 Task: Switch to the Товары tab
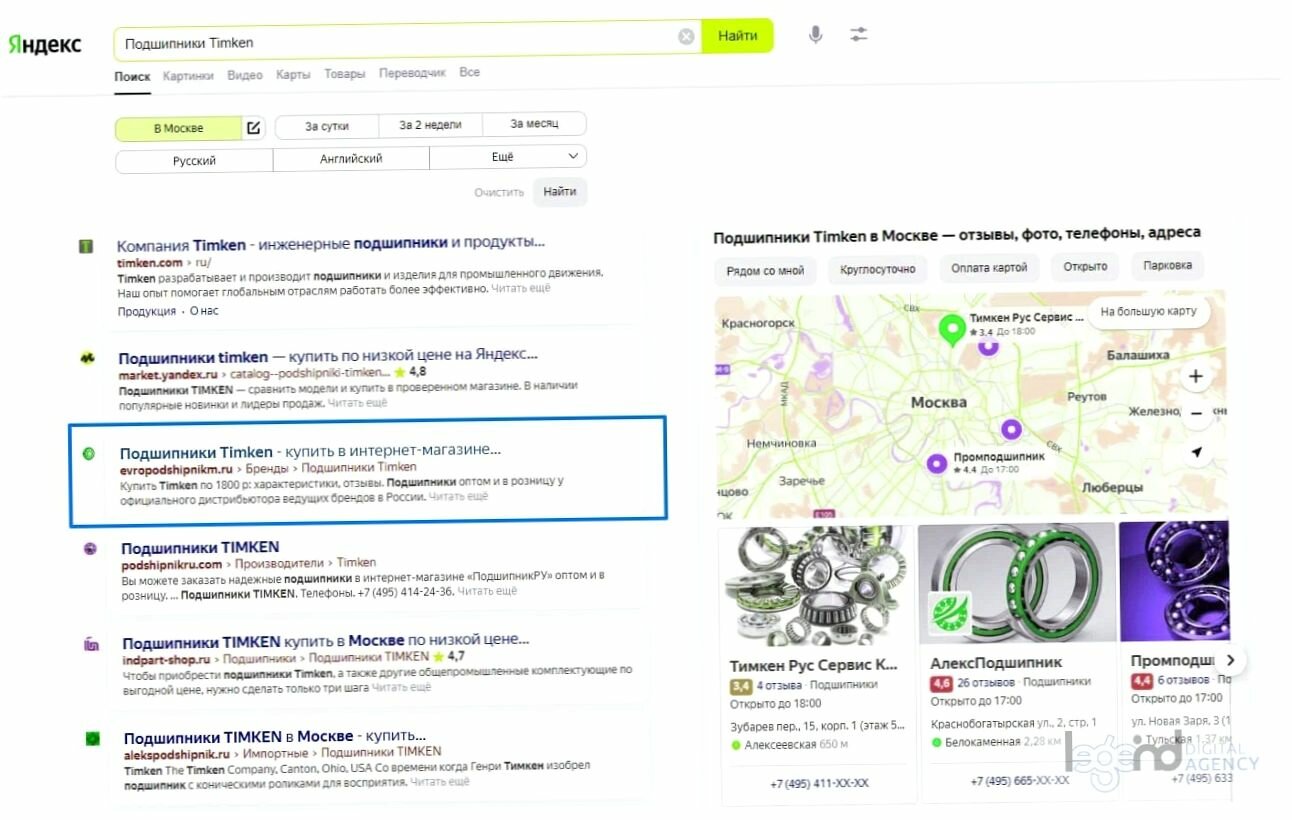pyautogui.click(x=345, y=74)
